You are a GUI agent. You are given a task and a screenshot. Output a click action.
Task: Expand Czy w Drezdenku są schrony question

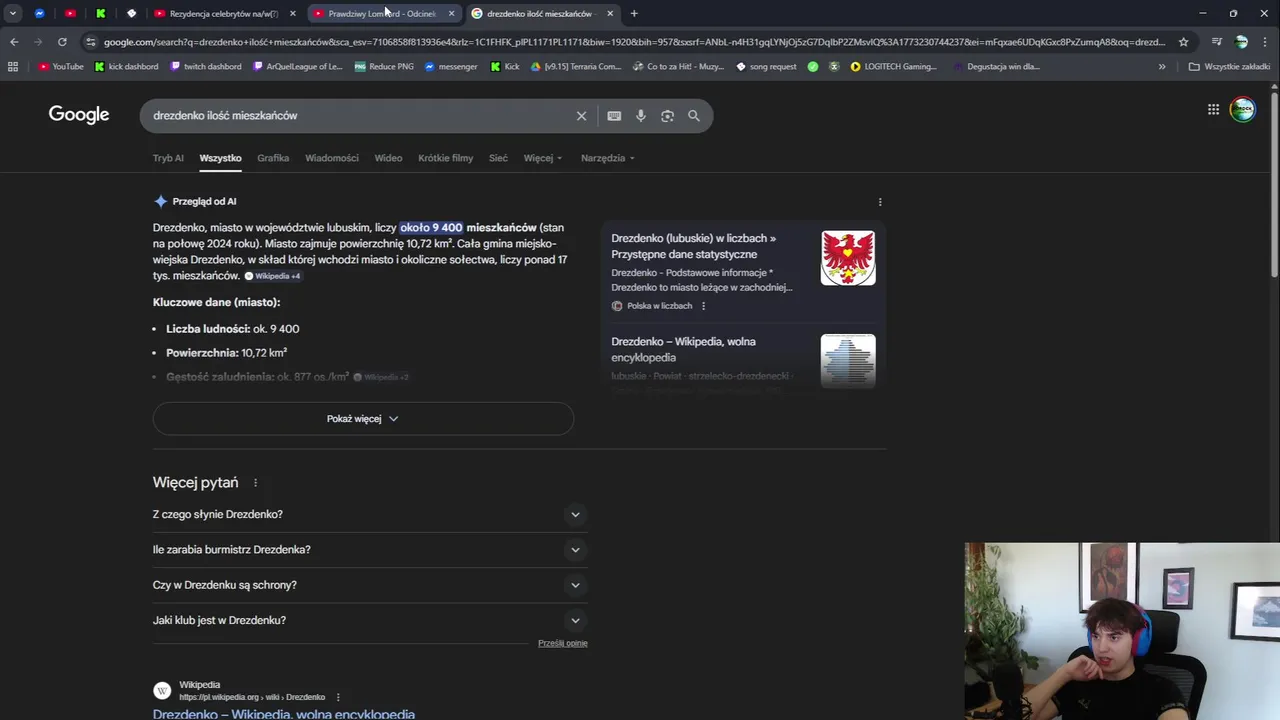point(370,585)
